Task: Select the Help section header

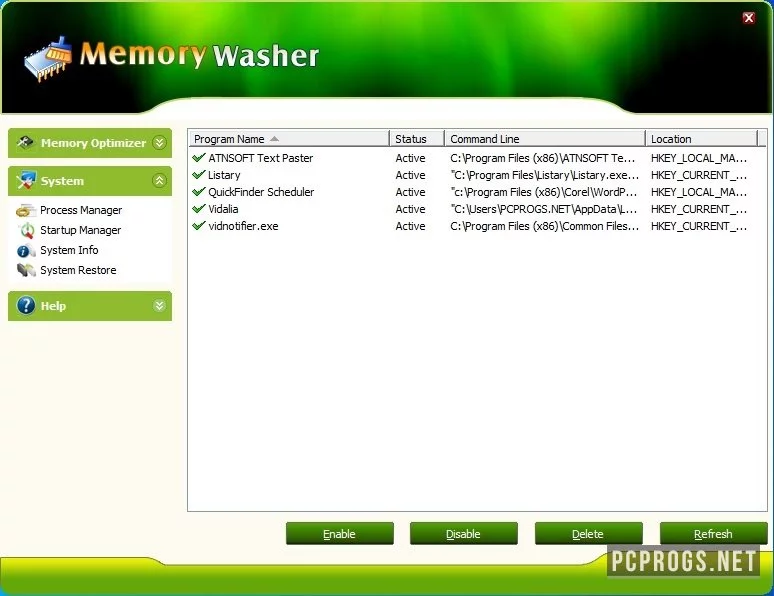Action: click(x=90, y=306)
